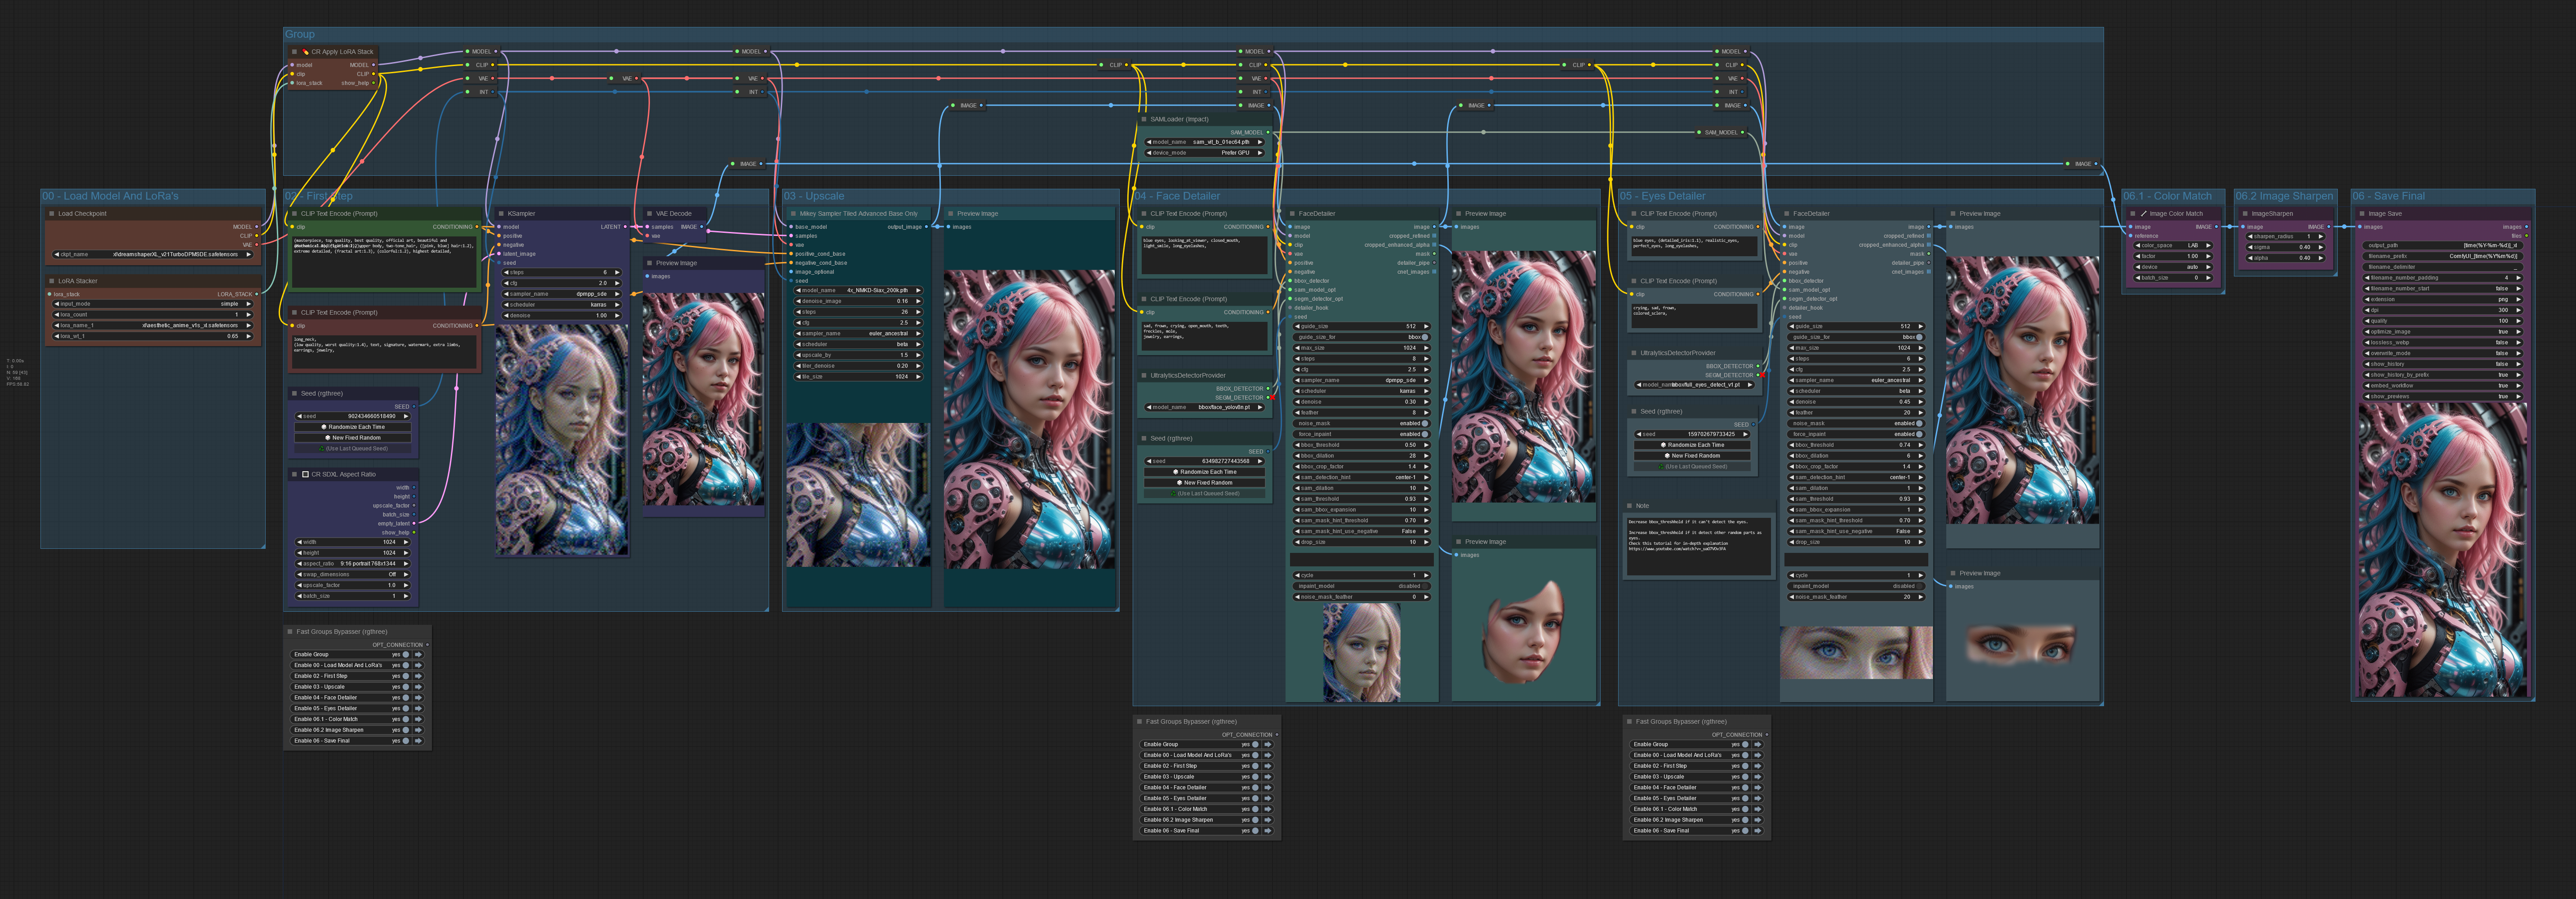Increase steps value in KSampler with right arrow
The image size is (2576, 899).
(617, 272)
